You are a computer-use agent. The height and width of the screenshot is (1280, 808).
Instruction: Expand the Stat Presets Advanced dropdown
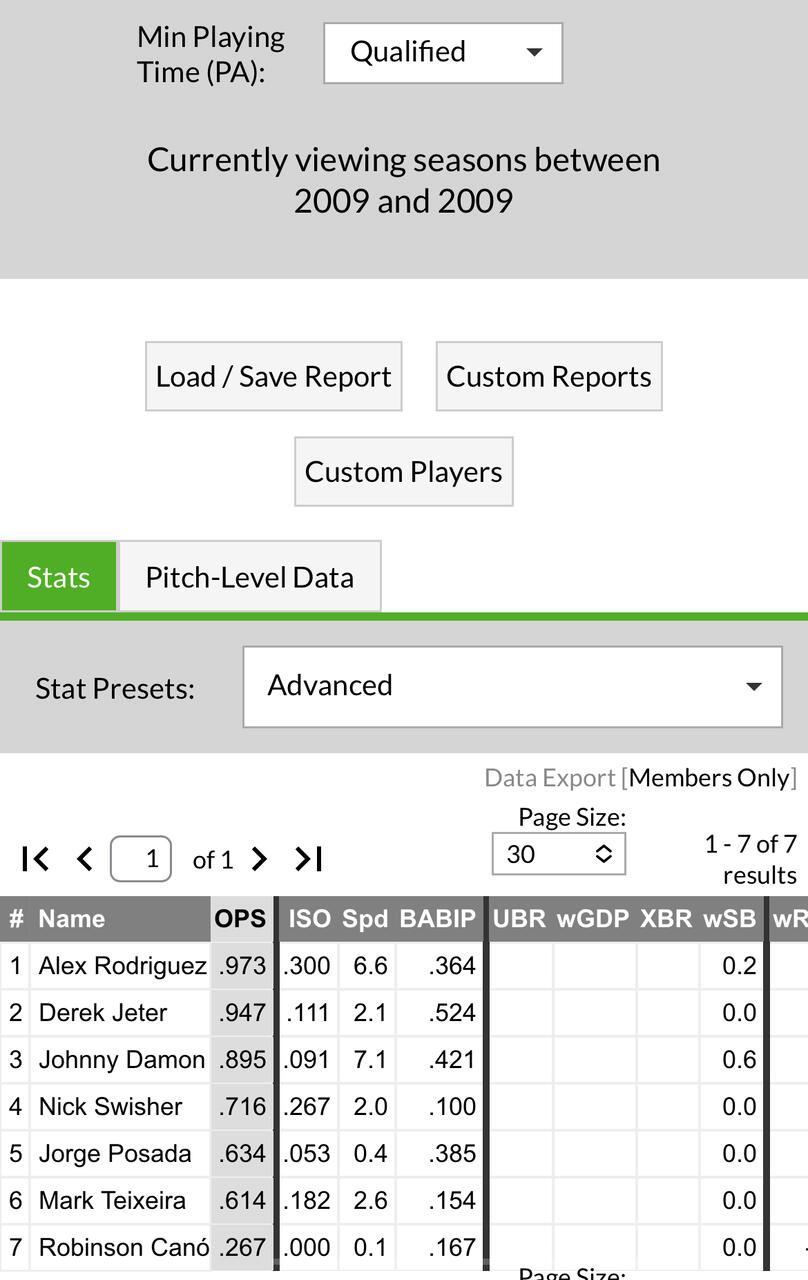coord(512,687)
